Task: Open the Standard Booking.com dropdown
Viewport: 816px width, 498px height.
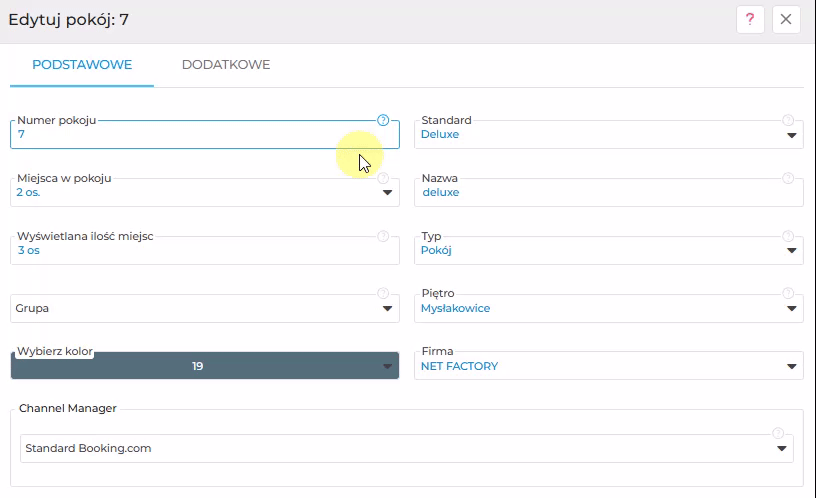Action: pos(406,448)
